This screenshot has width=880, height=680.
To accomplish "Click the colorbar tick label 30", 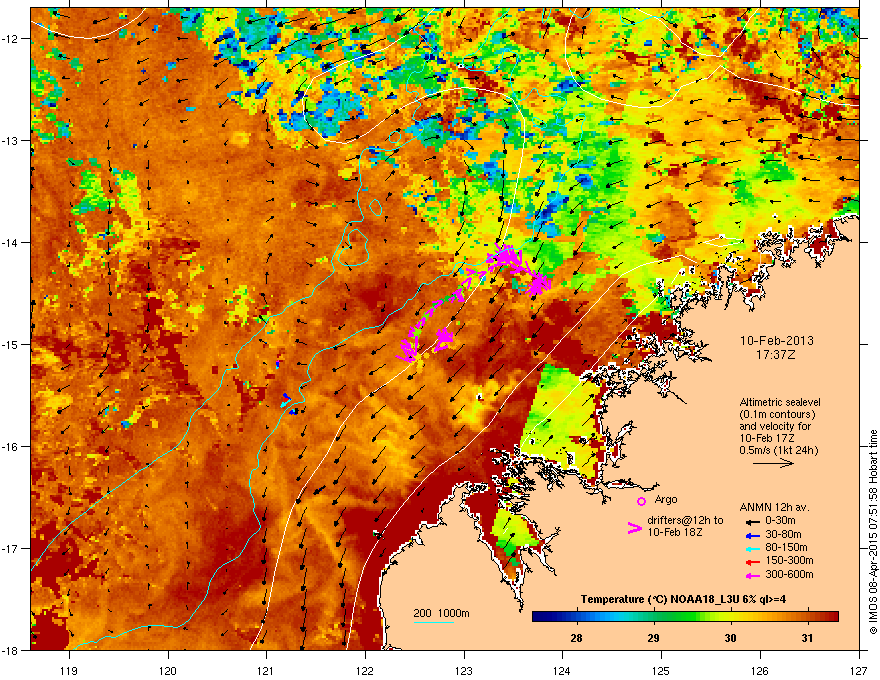I will (x=730, y=638).
